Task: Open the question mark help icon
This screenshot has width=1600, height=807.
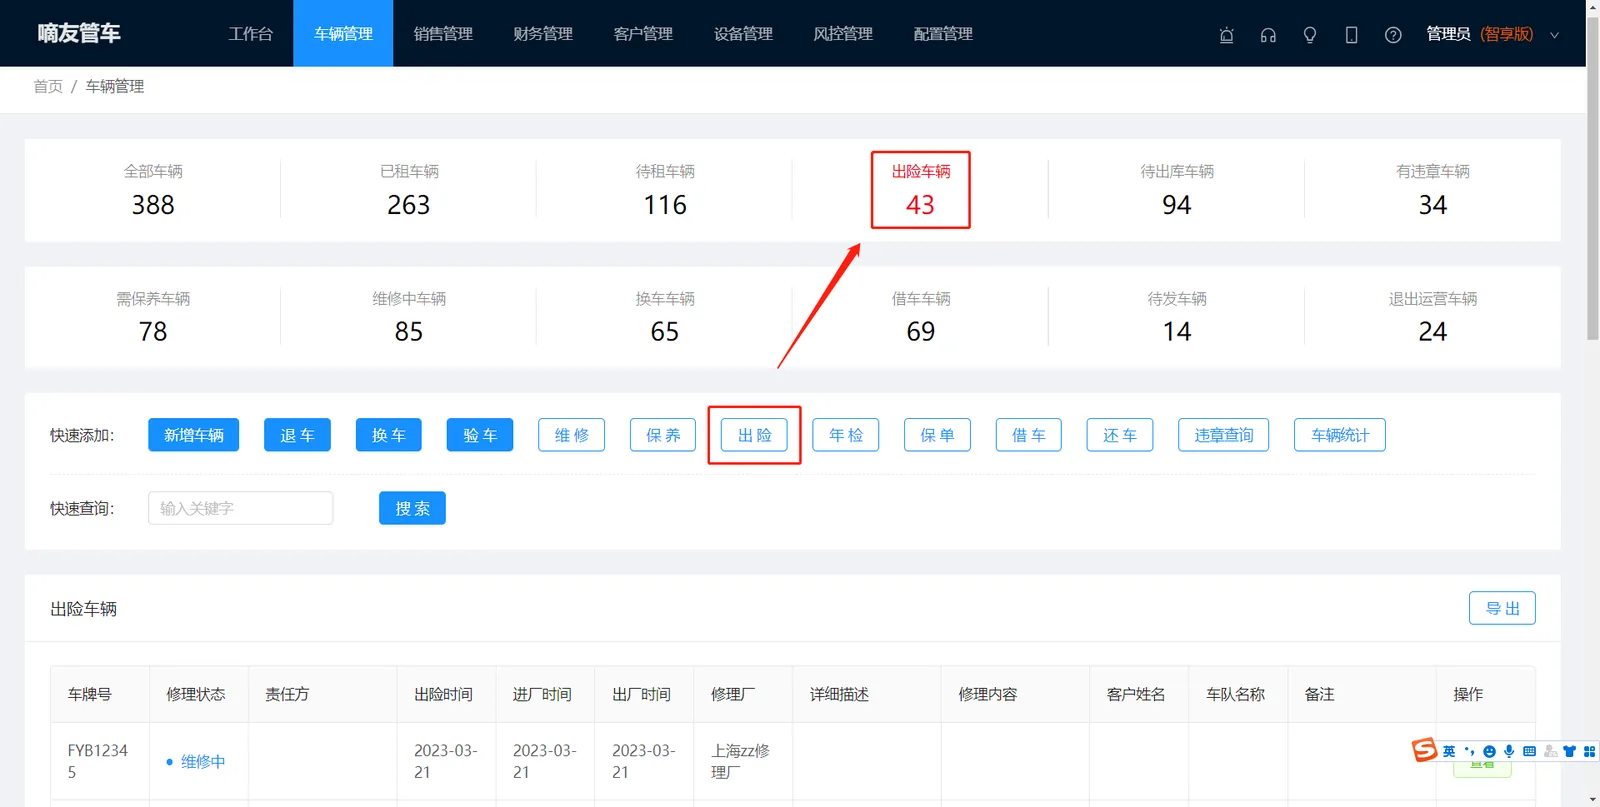Action: 1393,35
